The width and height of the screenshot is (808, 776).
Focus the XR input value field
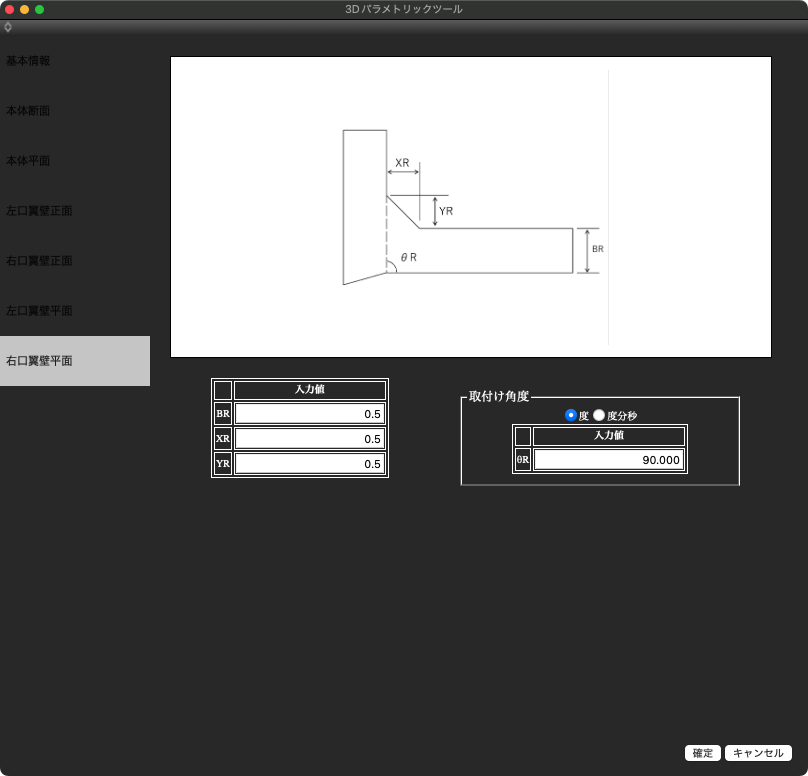click(x=310, y=439)
